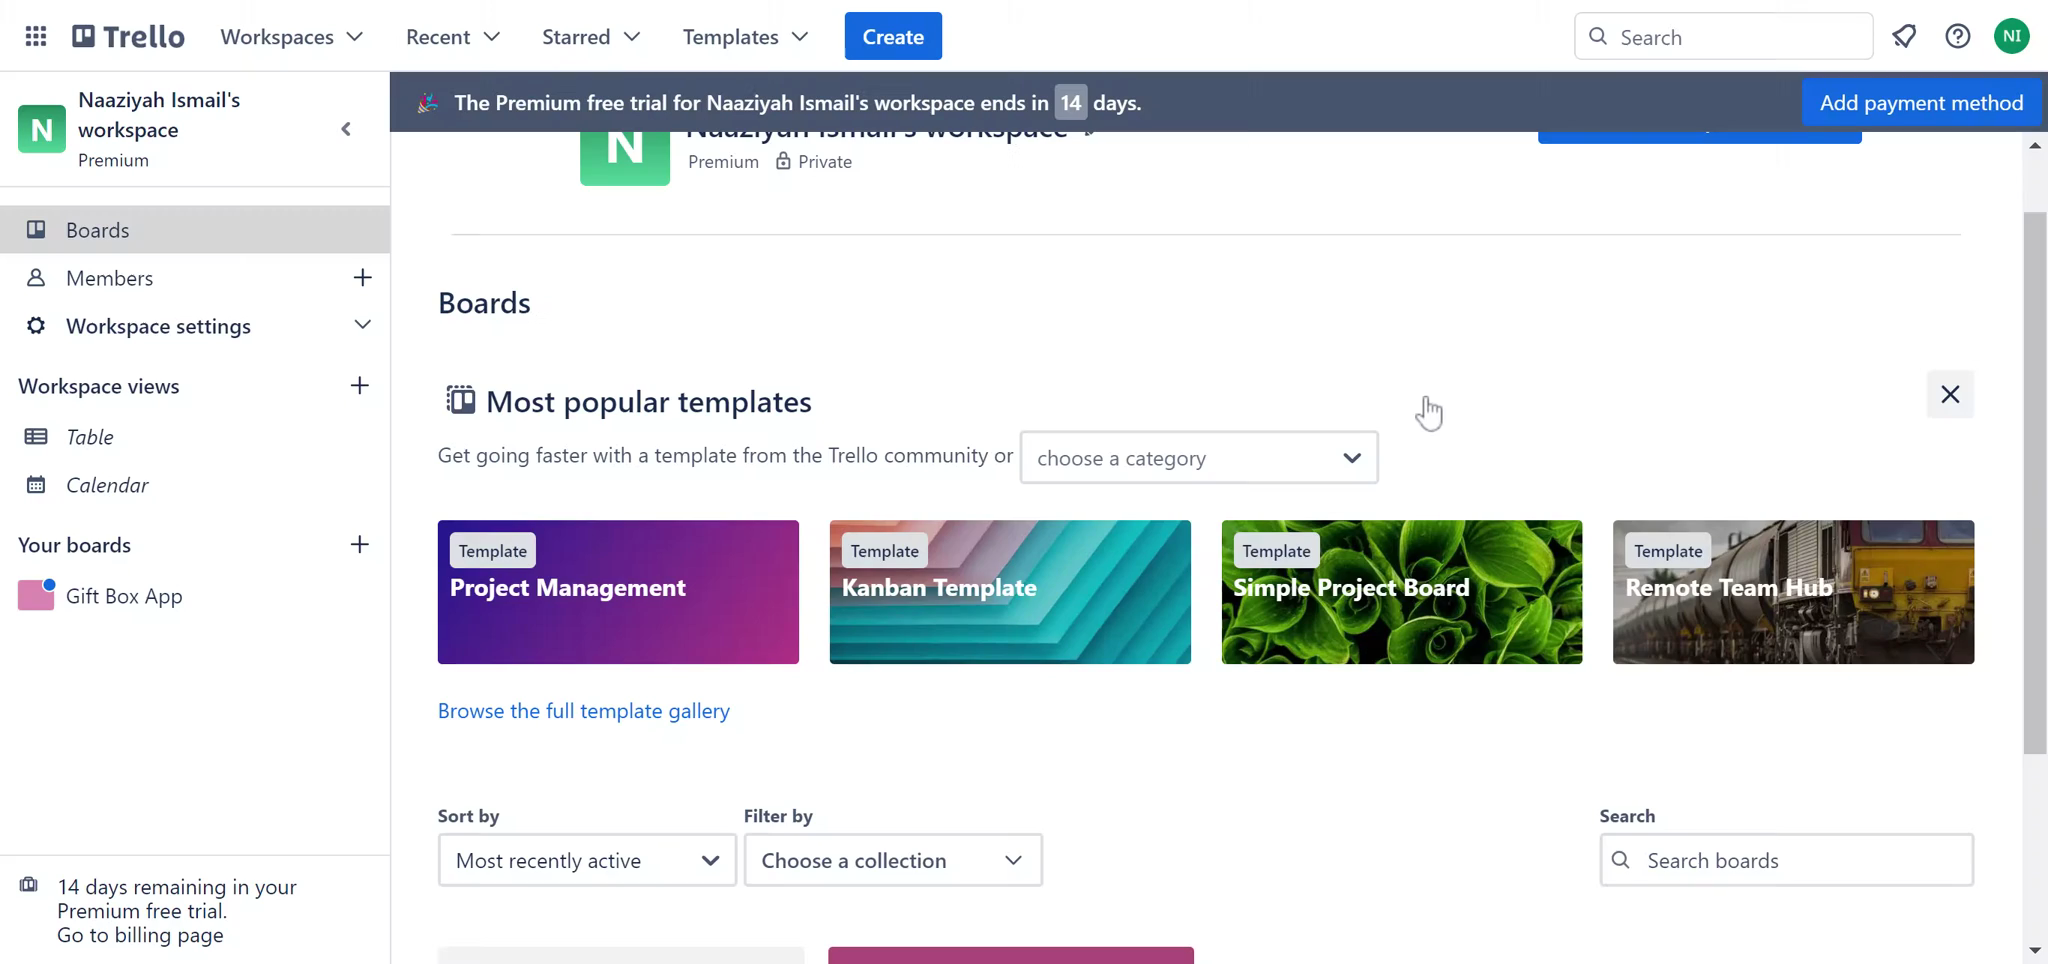Open the Starred dropdown menu

click(x=591, y=37)
